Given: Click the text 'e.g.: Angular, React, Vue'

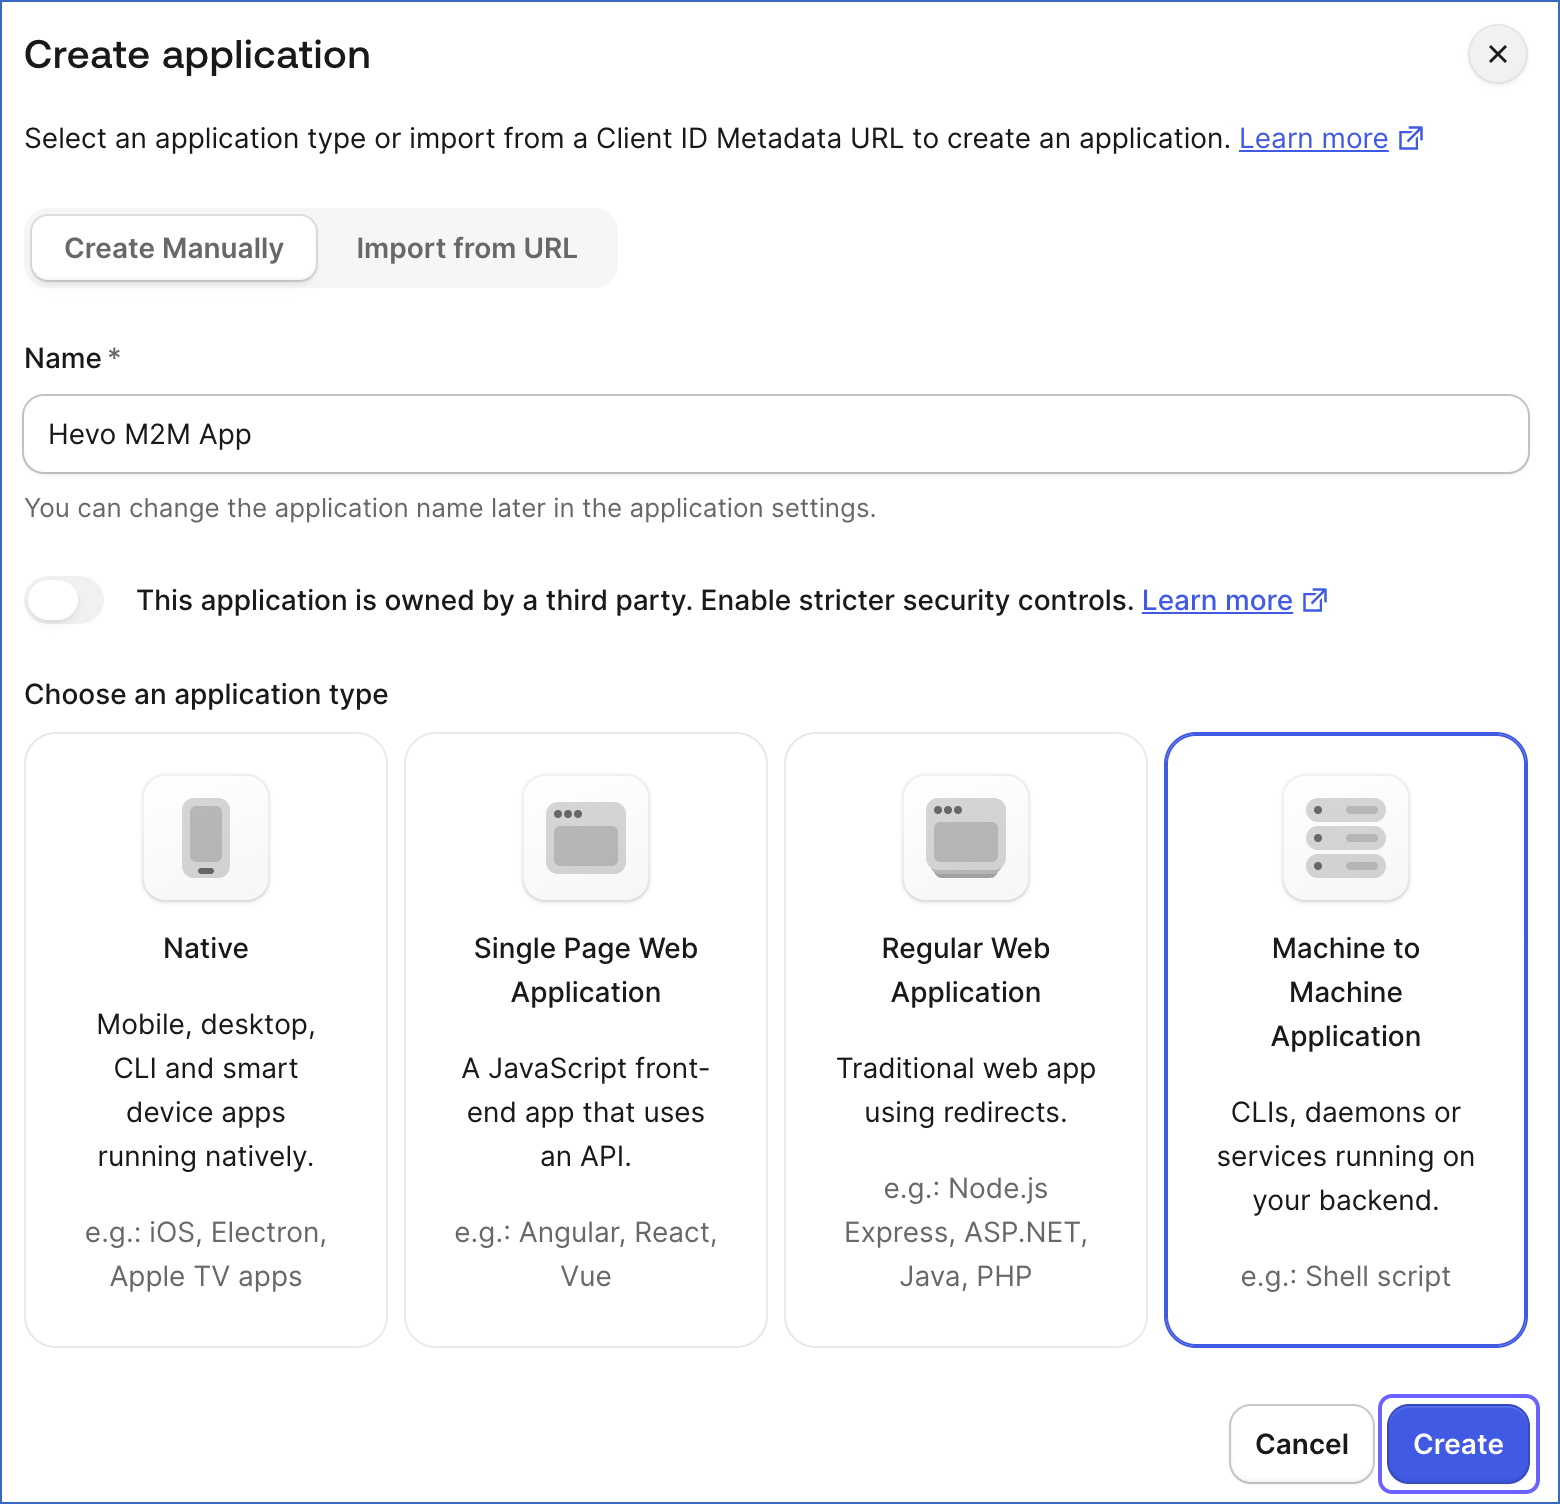Looking at the screenshot, I should 586,1254.
